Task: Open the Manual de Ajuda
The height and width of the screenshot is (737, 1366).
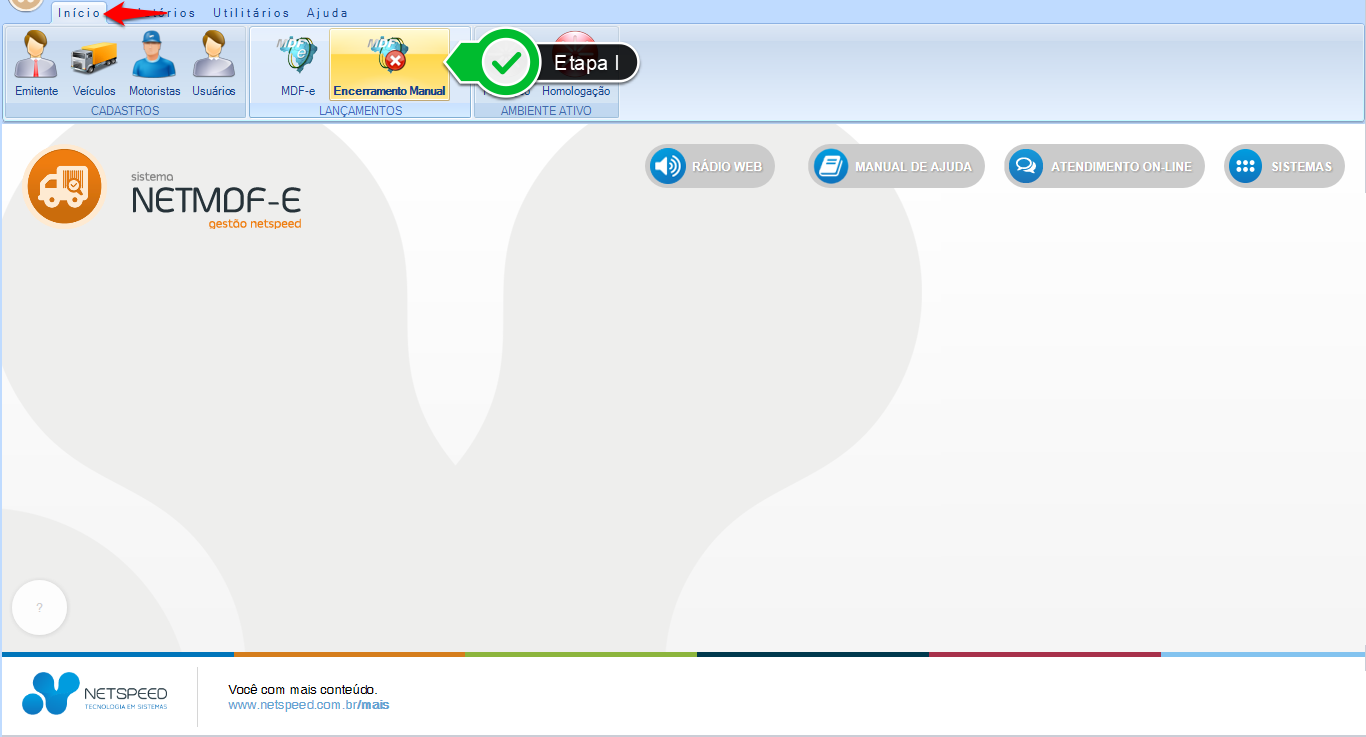Action: point(896,166)
